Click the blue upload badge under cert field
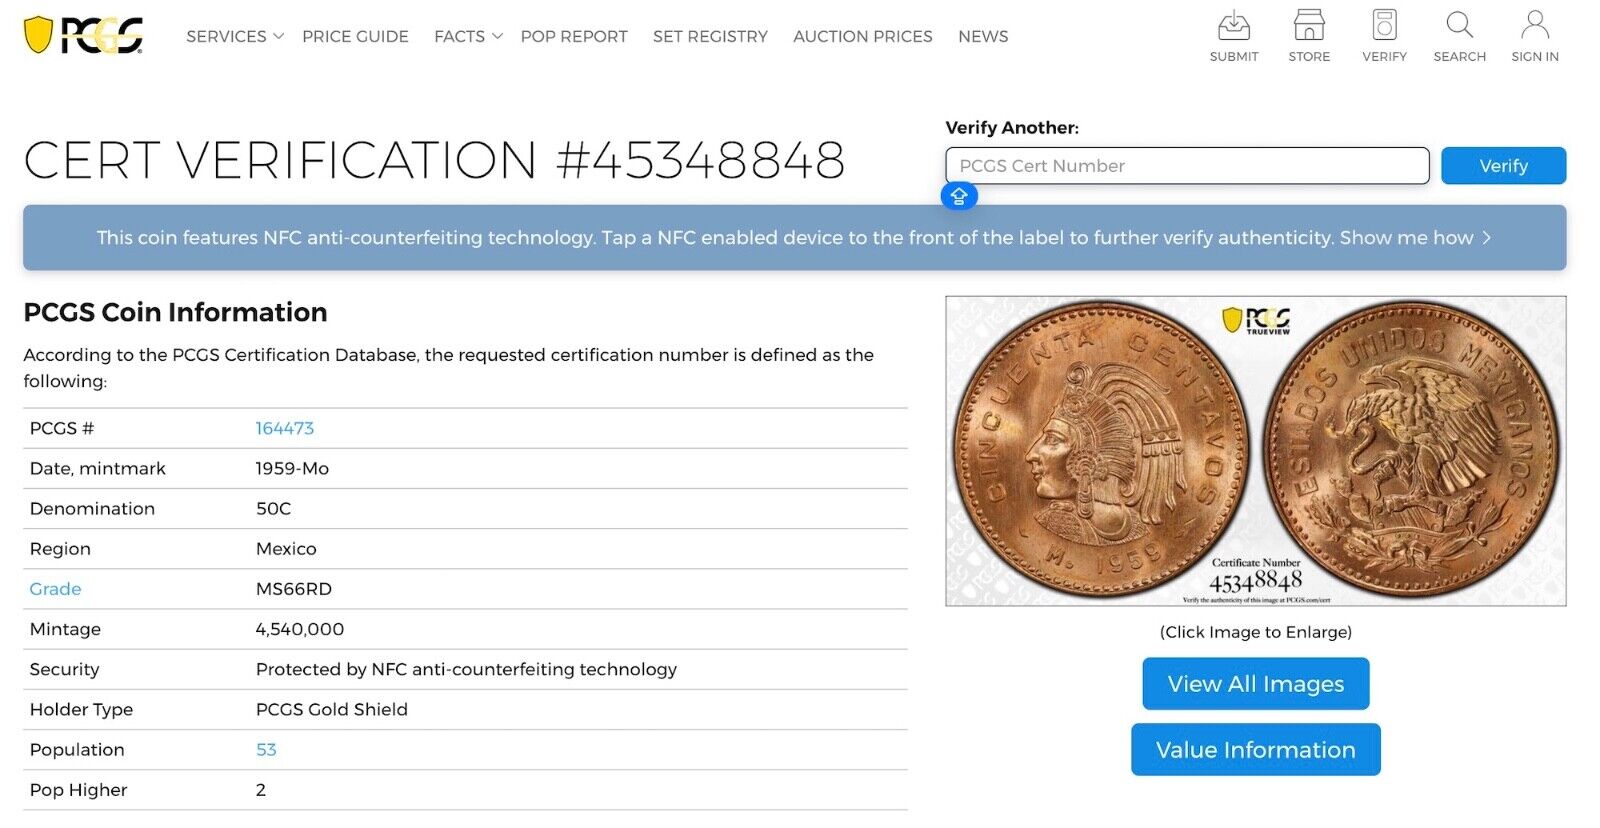 pos(959,196)
